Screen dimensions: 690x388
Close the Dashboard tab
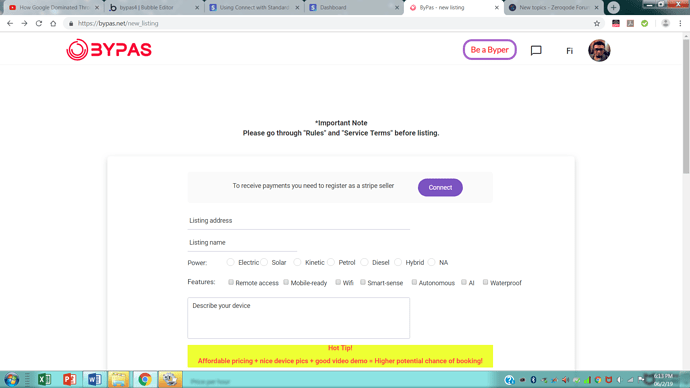click(x=397, y=7)
